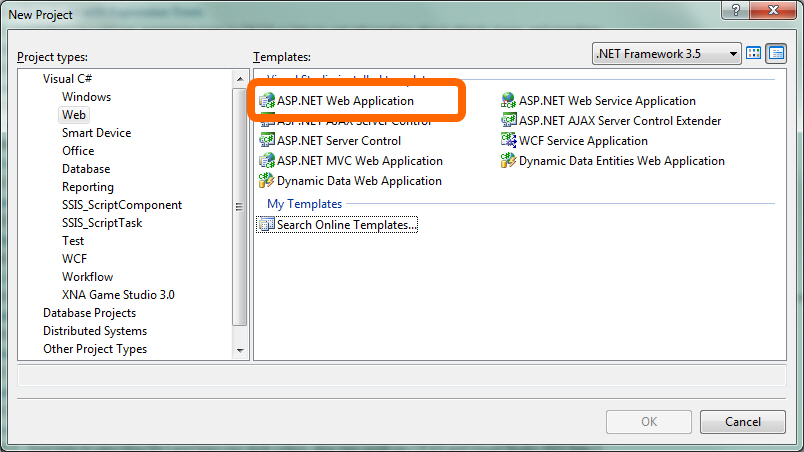
Task: Select Visual C# project type
Action: pos(67,79)
